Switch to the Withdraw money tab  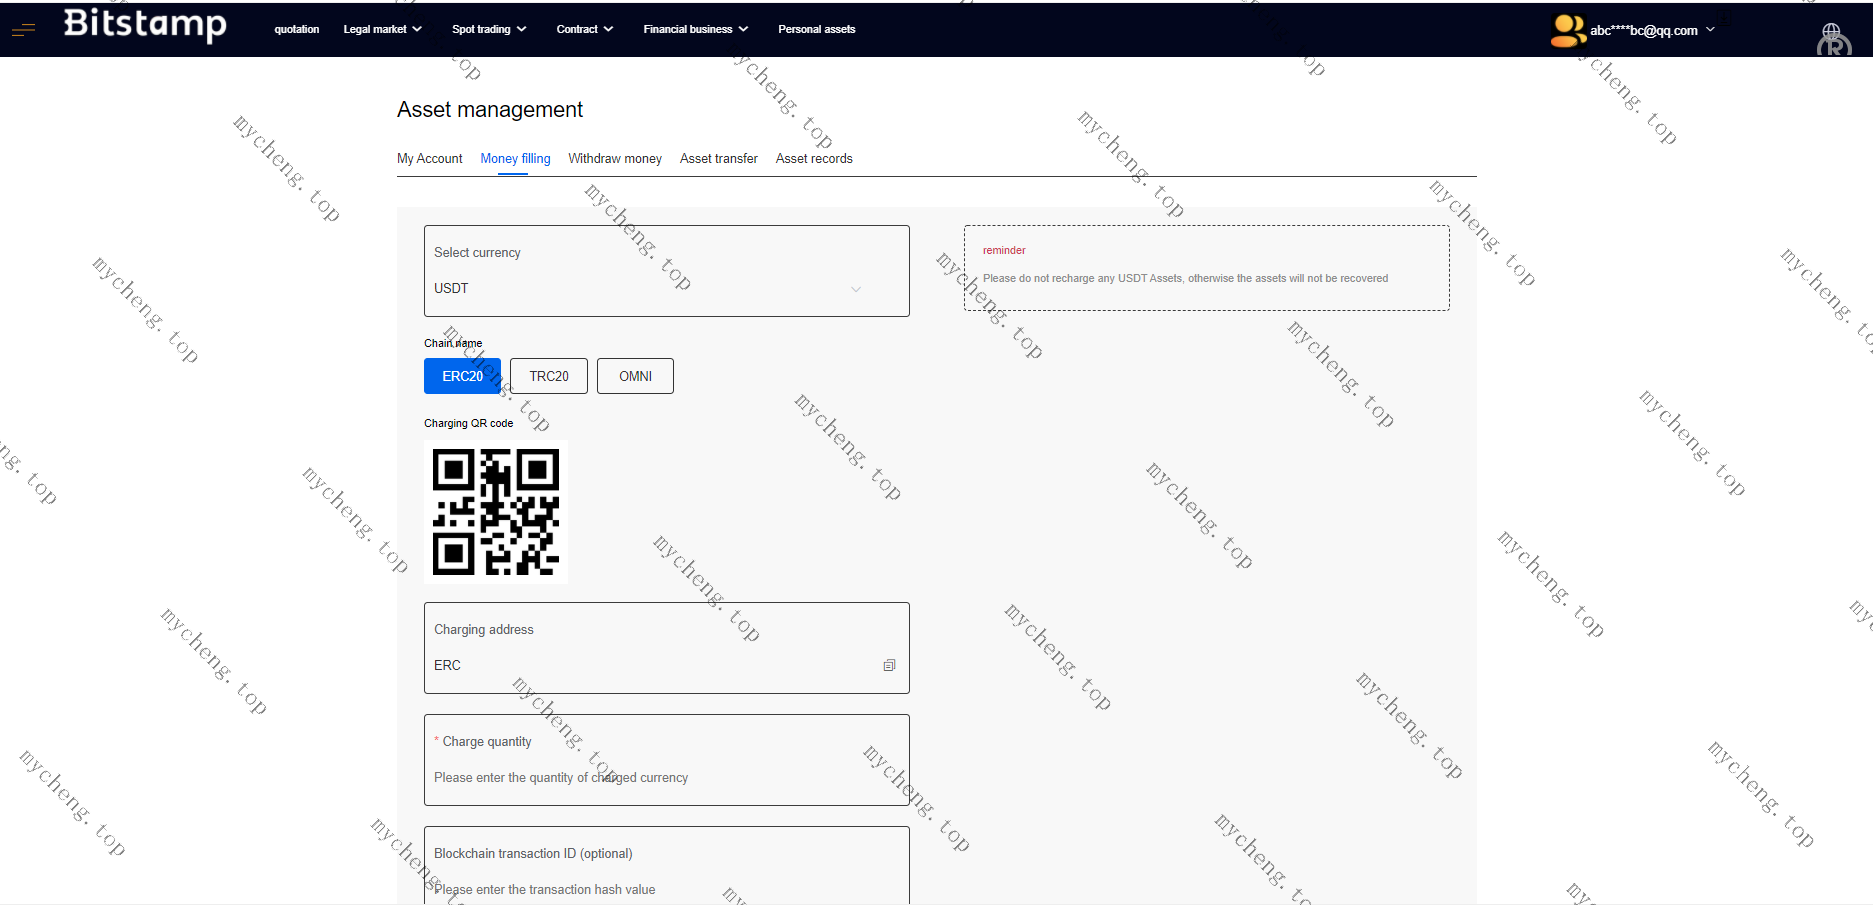tap(615, 158)
